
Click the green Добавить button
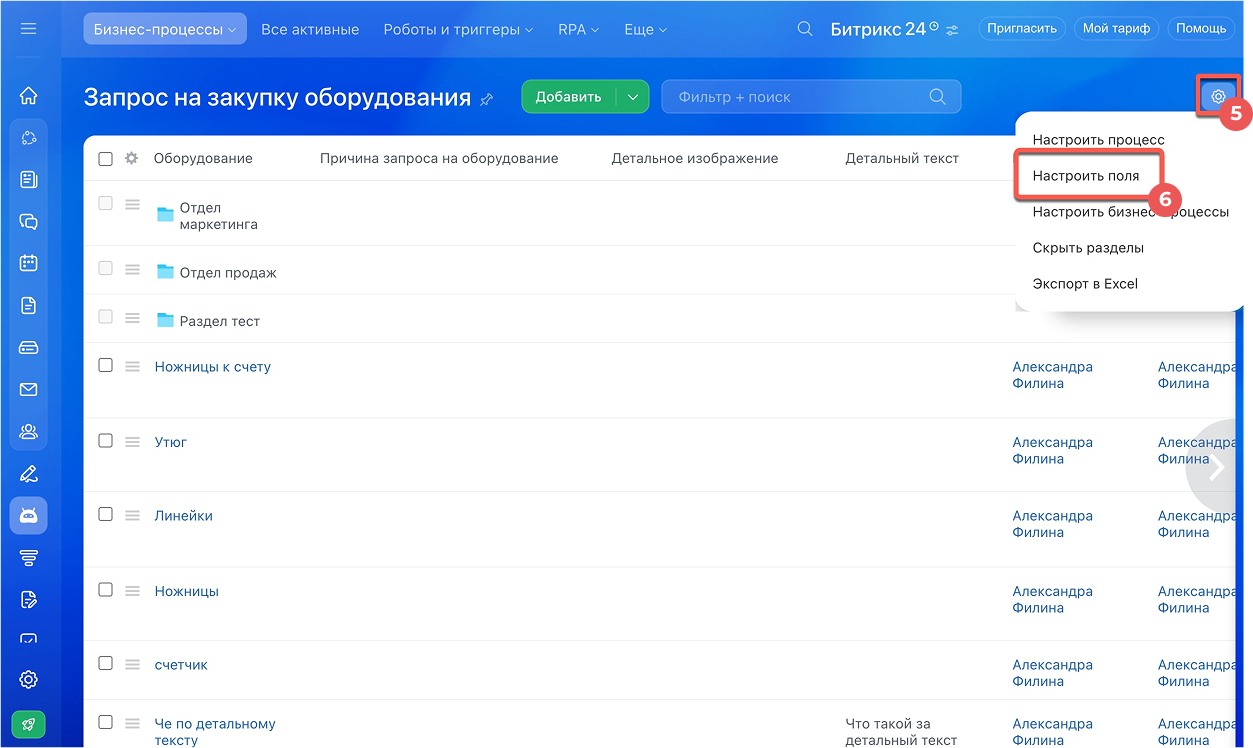569,97
